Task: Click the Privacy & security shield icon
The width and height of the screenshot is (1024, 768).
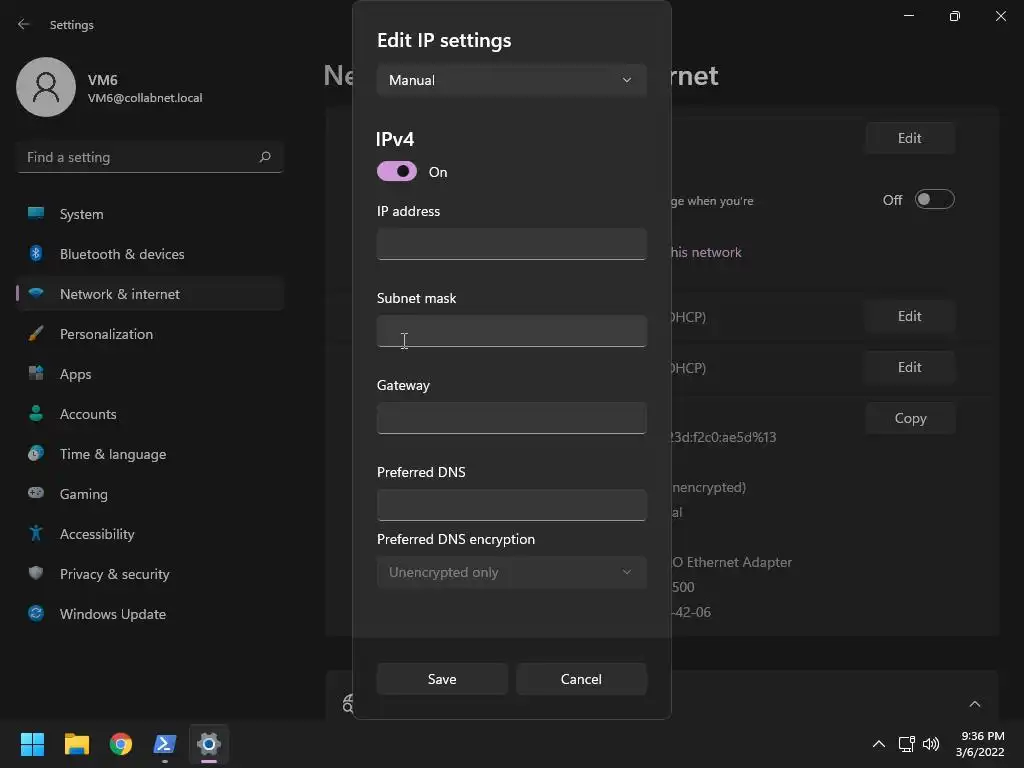Action: [x=36, y=574]
